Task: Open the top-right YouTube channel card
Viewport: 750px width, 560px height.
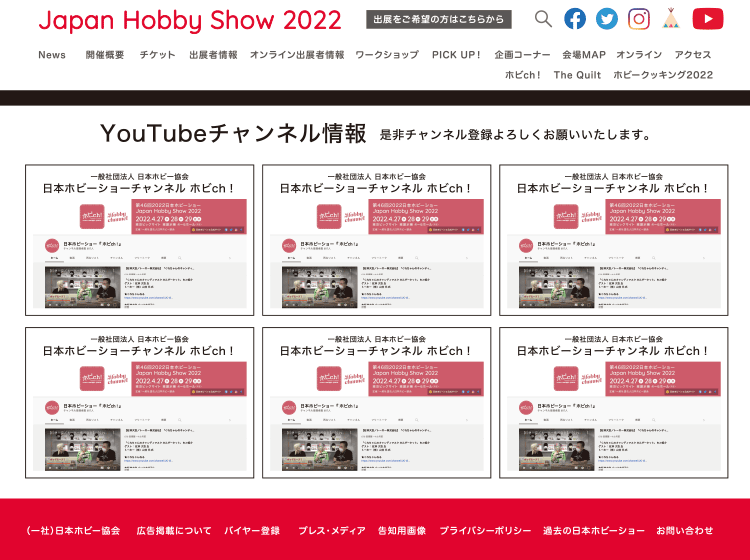Action: [614, 240]
